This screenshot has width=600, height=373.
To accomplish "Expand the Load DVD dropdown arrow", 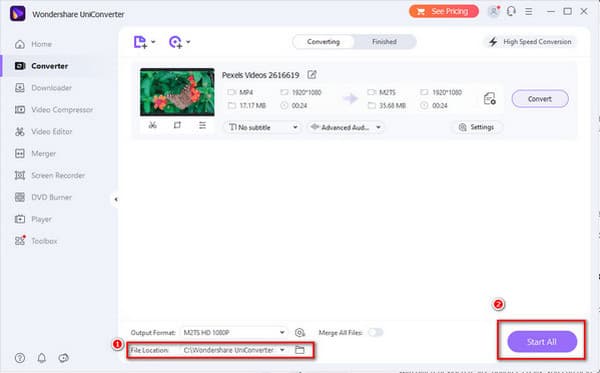I will [x=188, y=42].
